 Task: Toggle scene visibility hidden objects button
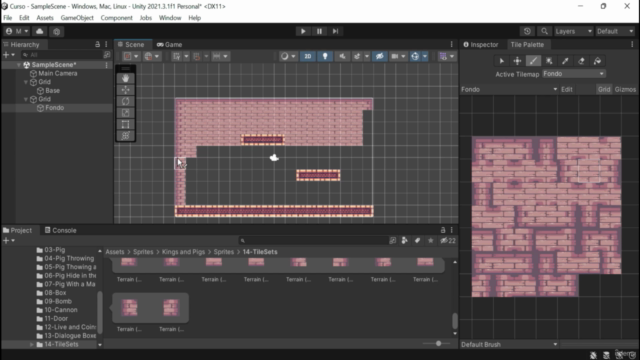379,56
